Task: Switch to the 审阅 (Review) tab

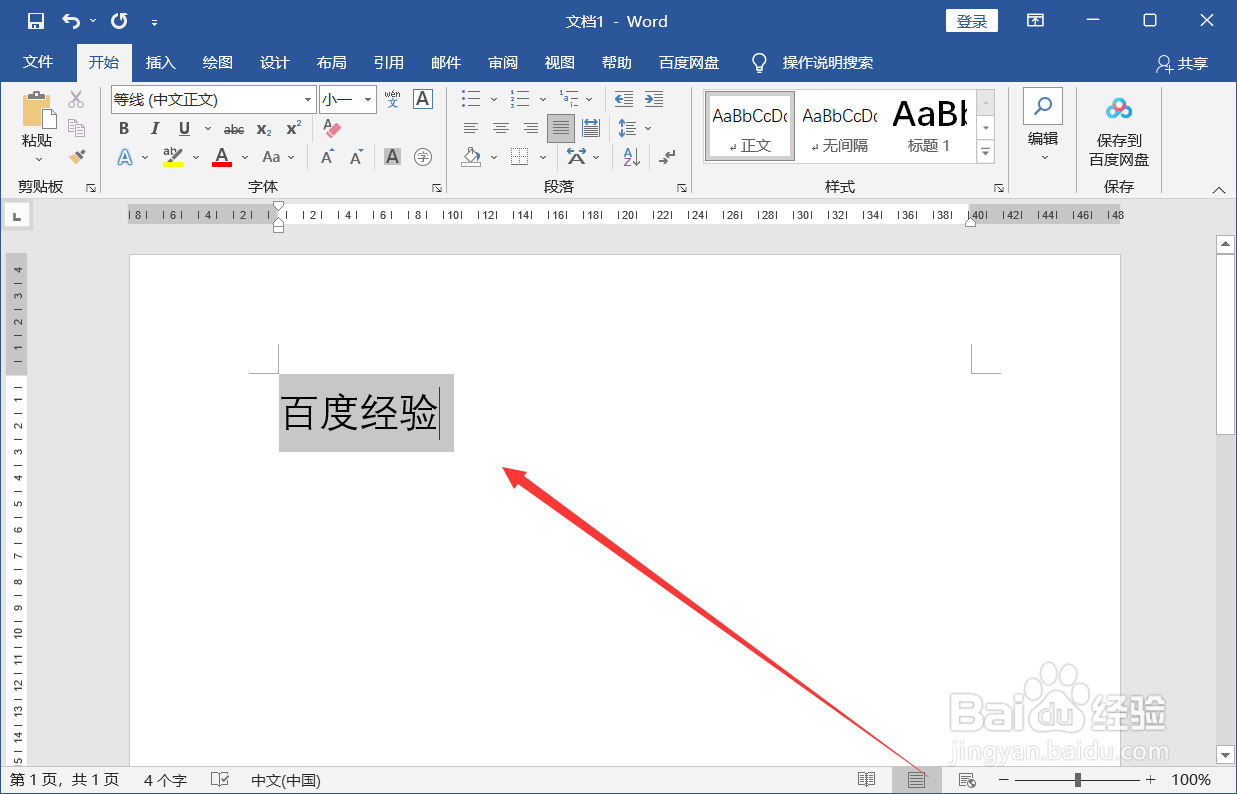Action: coord(503,62)
